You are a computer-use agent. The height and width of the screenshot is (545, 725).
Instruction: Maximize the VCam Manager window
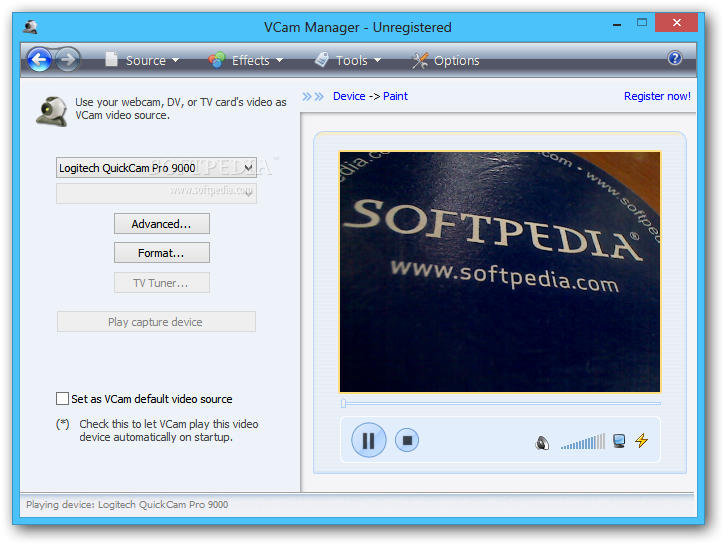coord(642,23)
